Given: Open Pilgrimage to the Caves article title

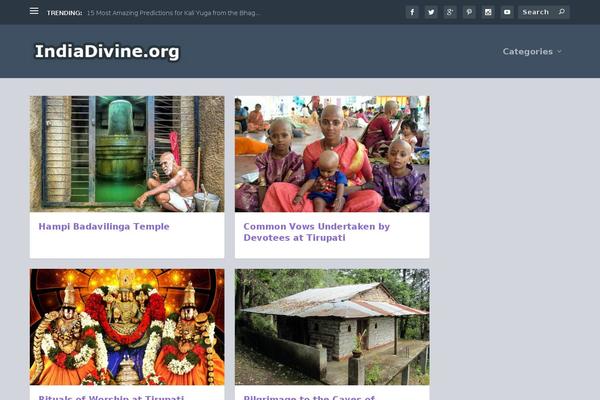Looking at the screenshot, I should [x=309, y=397].
